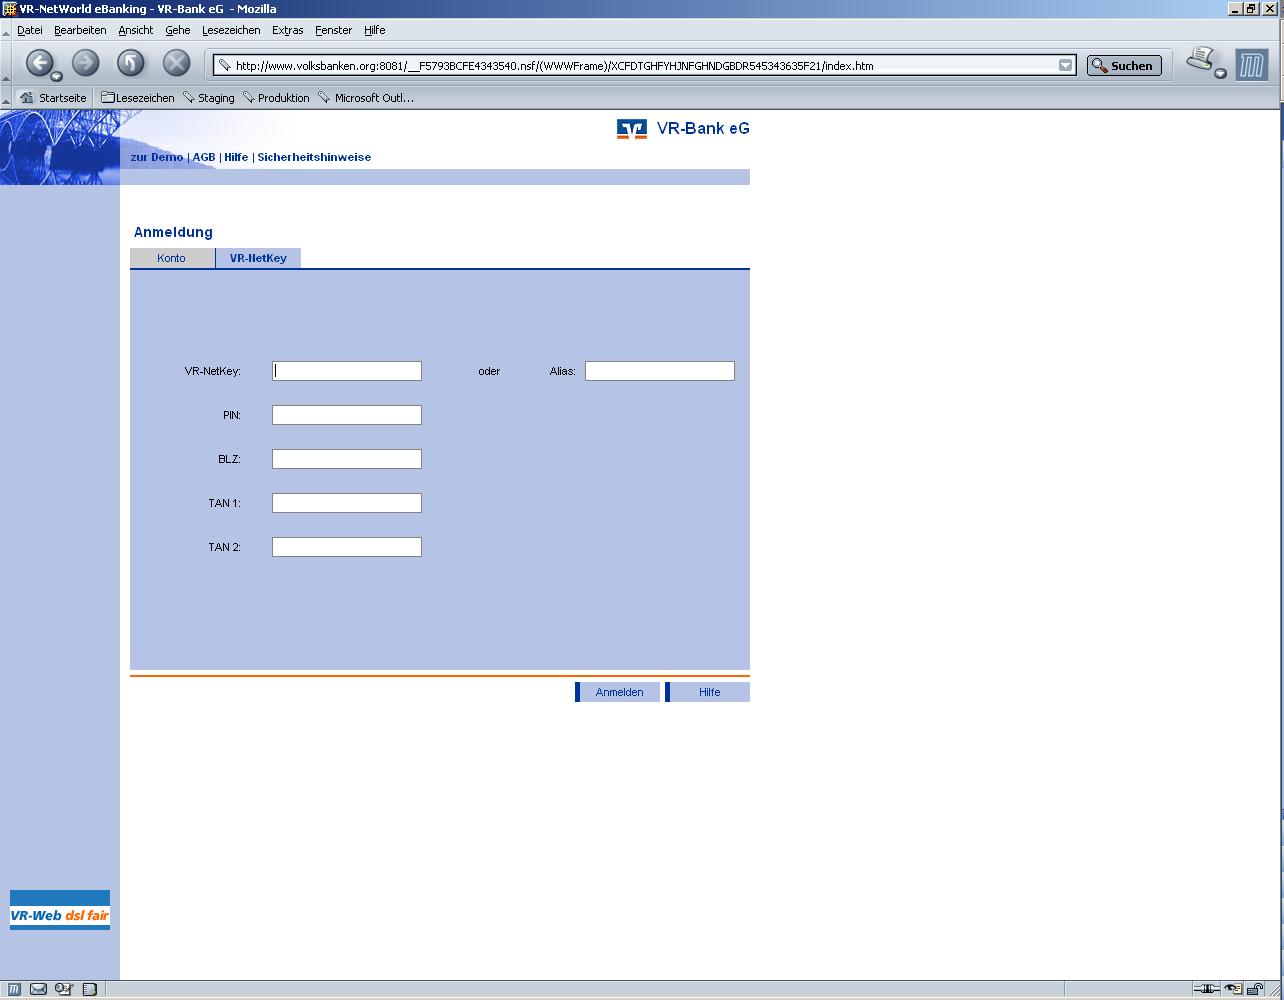Open Startseite home bookmark
Image resolution: width=1284 pixels, height=1000 pixels.
[53, 98]
